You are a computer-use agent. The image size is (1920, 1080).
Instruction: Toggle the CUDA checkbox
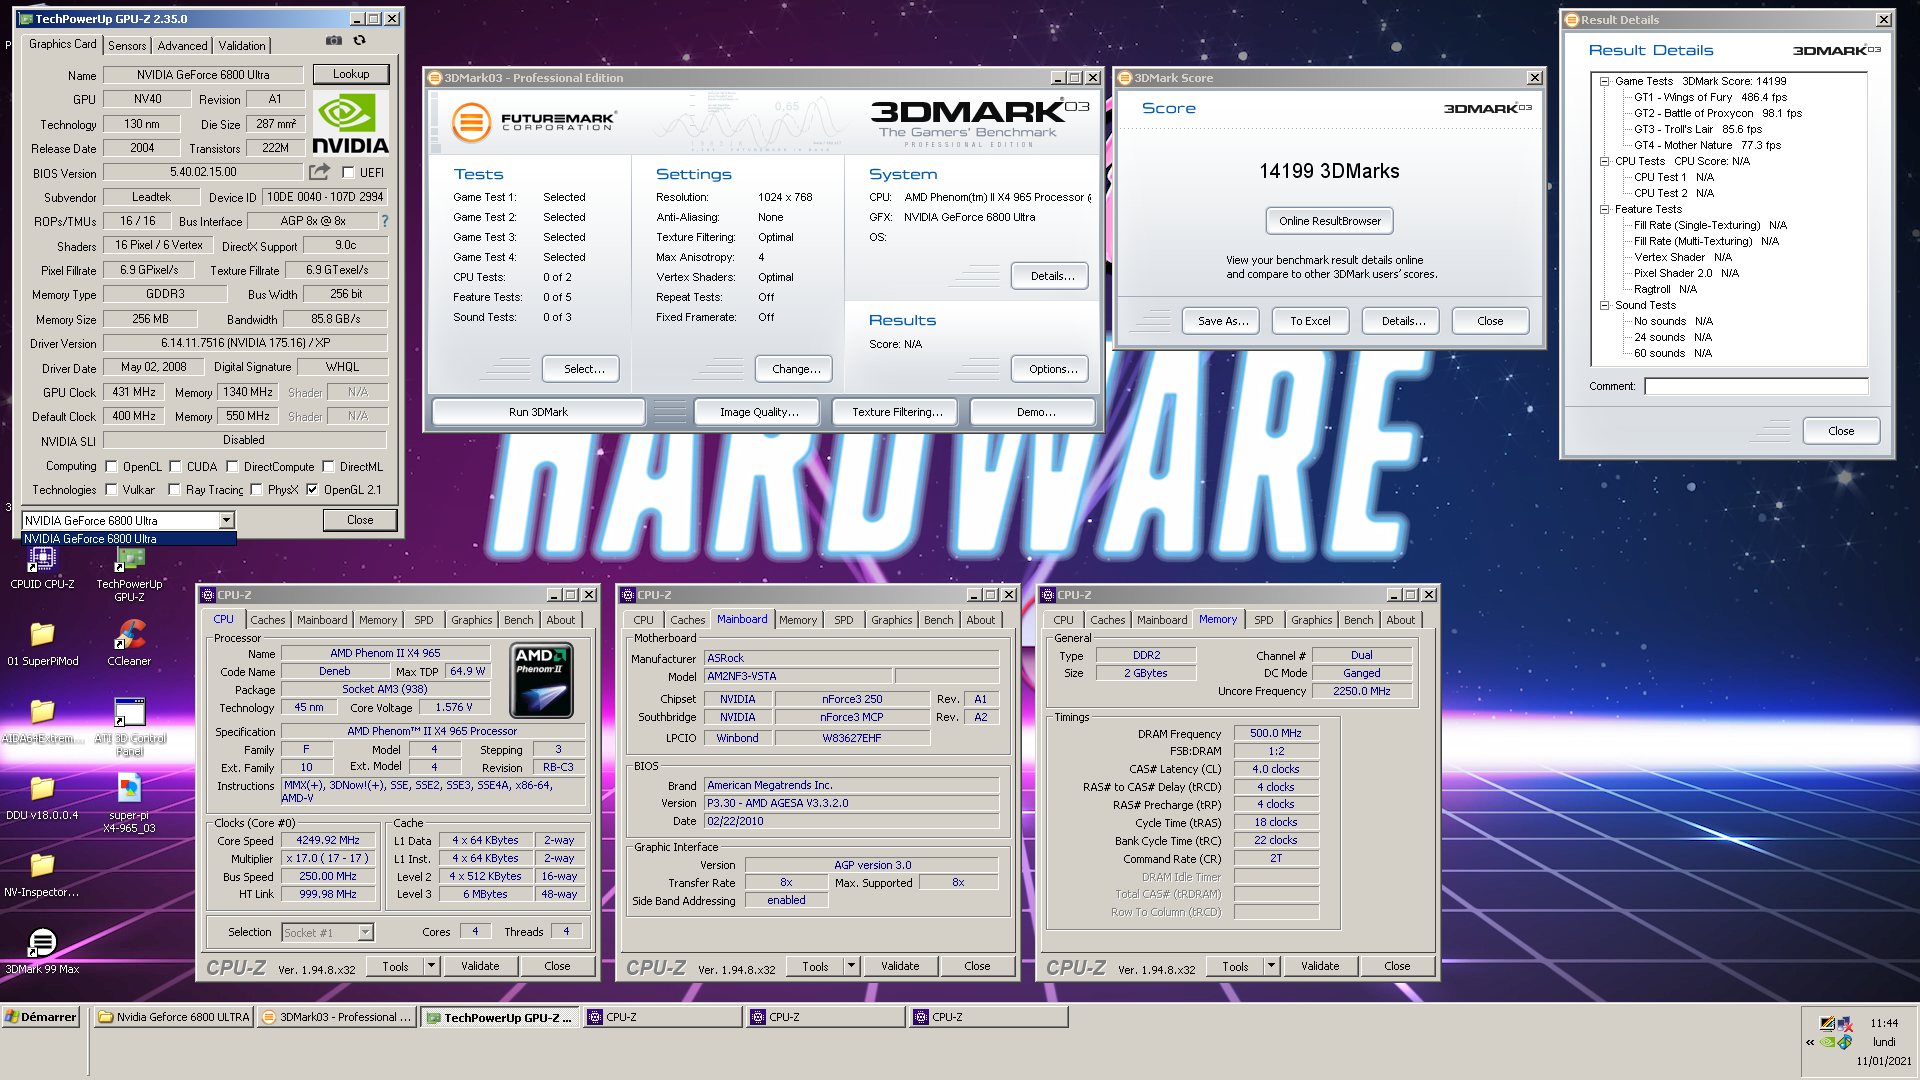[175, 466]
